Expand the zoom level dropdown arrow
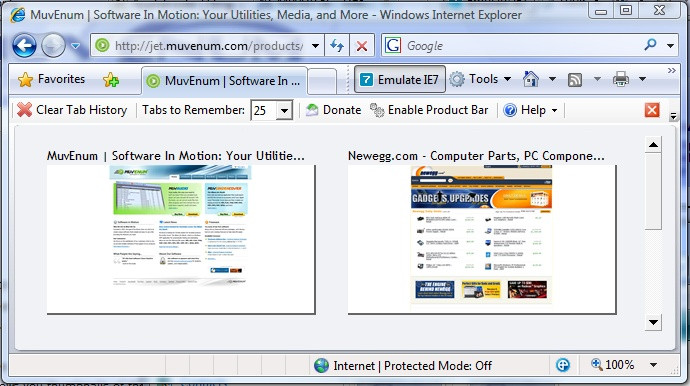This screenshot has height=386, width=690. coord(653,365)
